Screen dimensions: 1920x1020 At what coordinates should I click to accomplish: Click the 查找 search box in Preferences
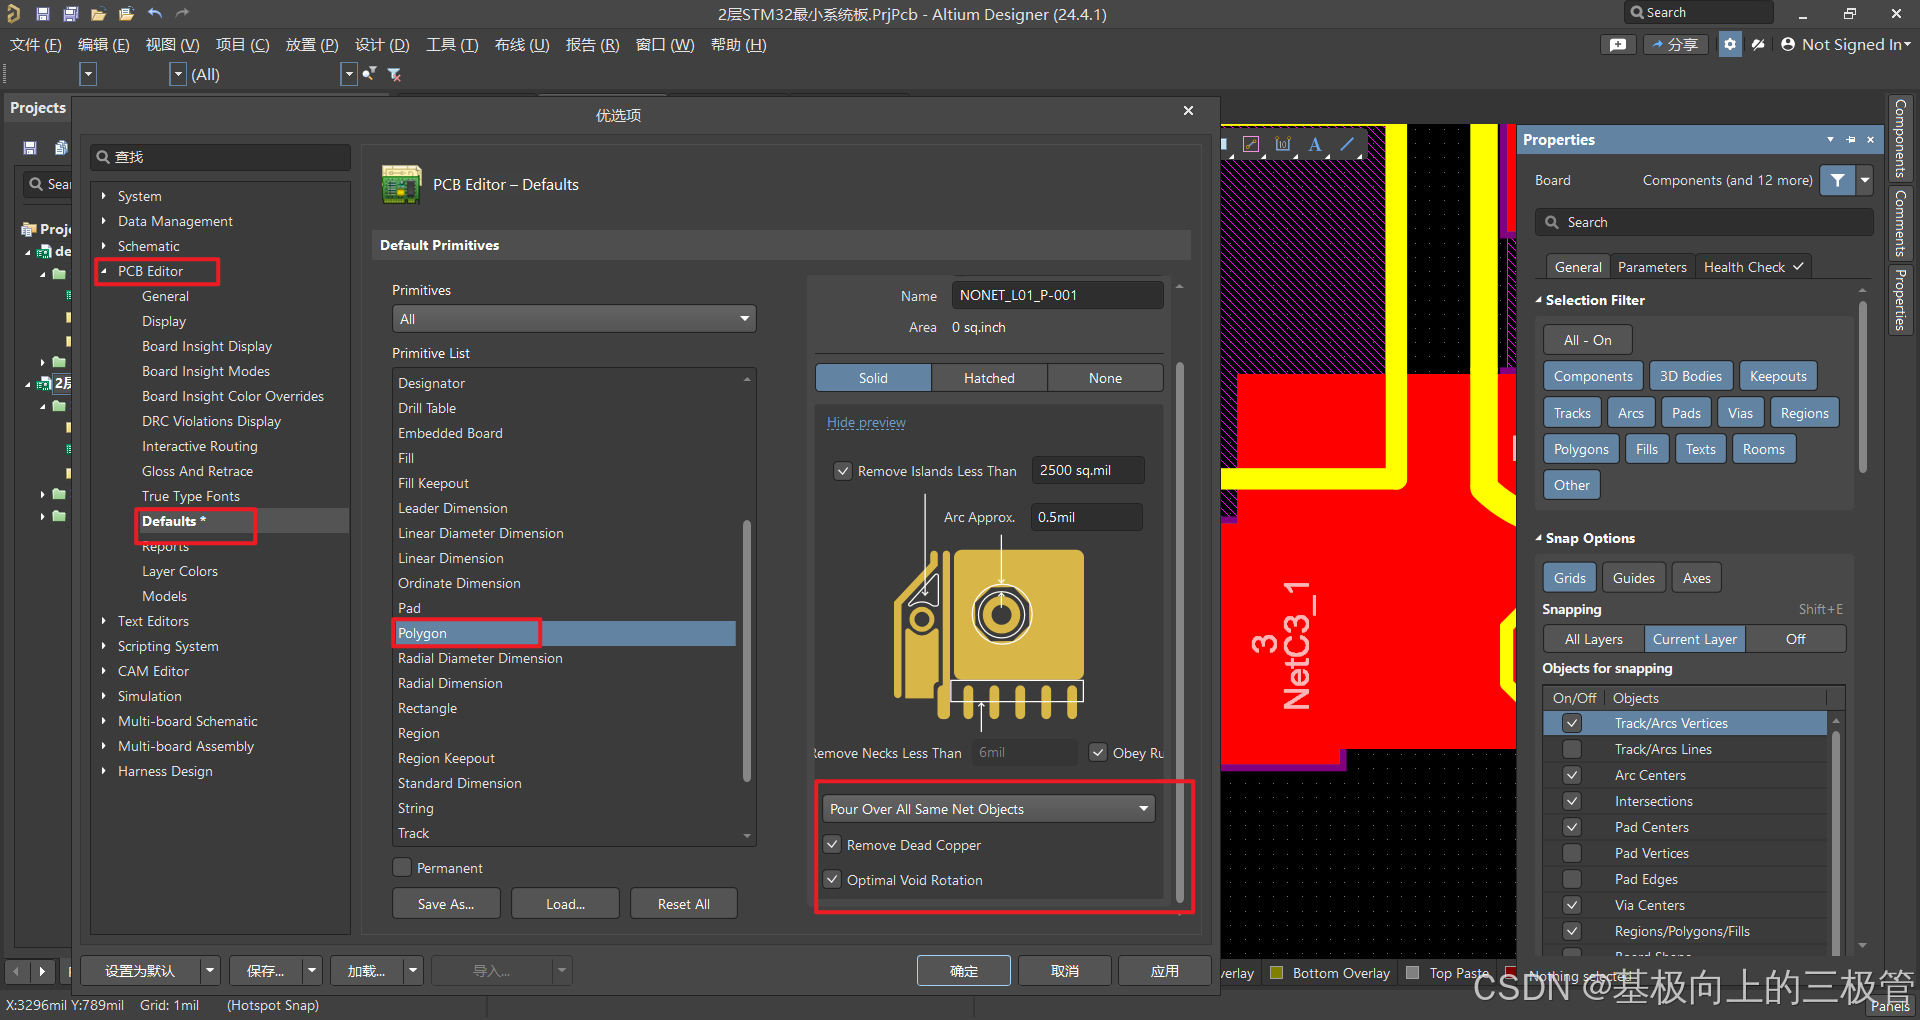coord(221,157)
